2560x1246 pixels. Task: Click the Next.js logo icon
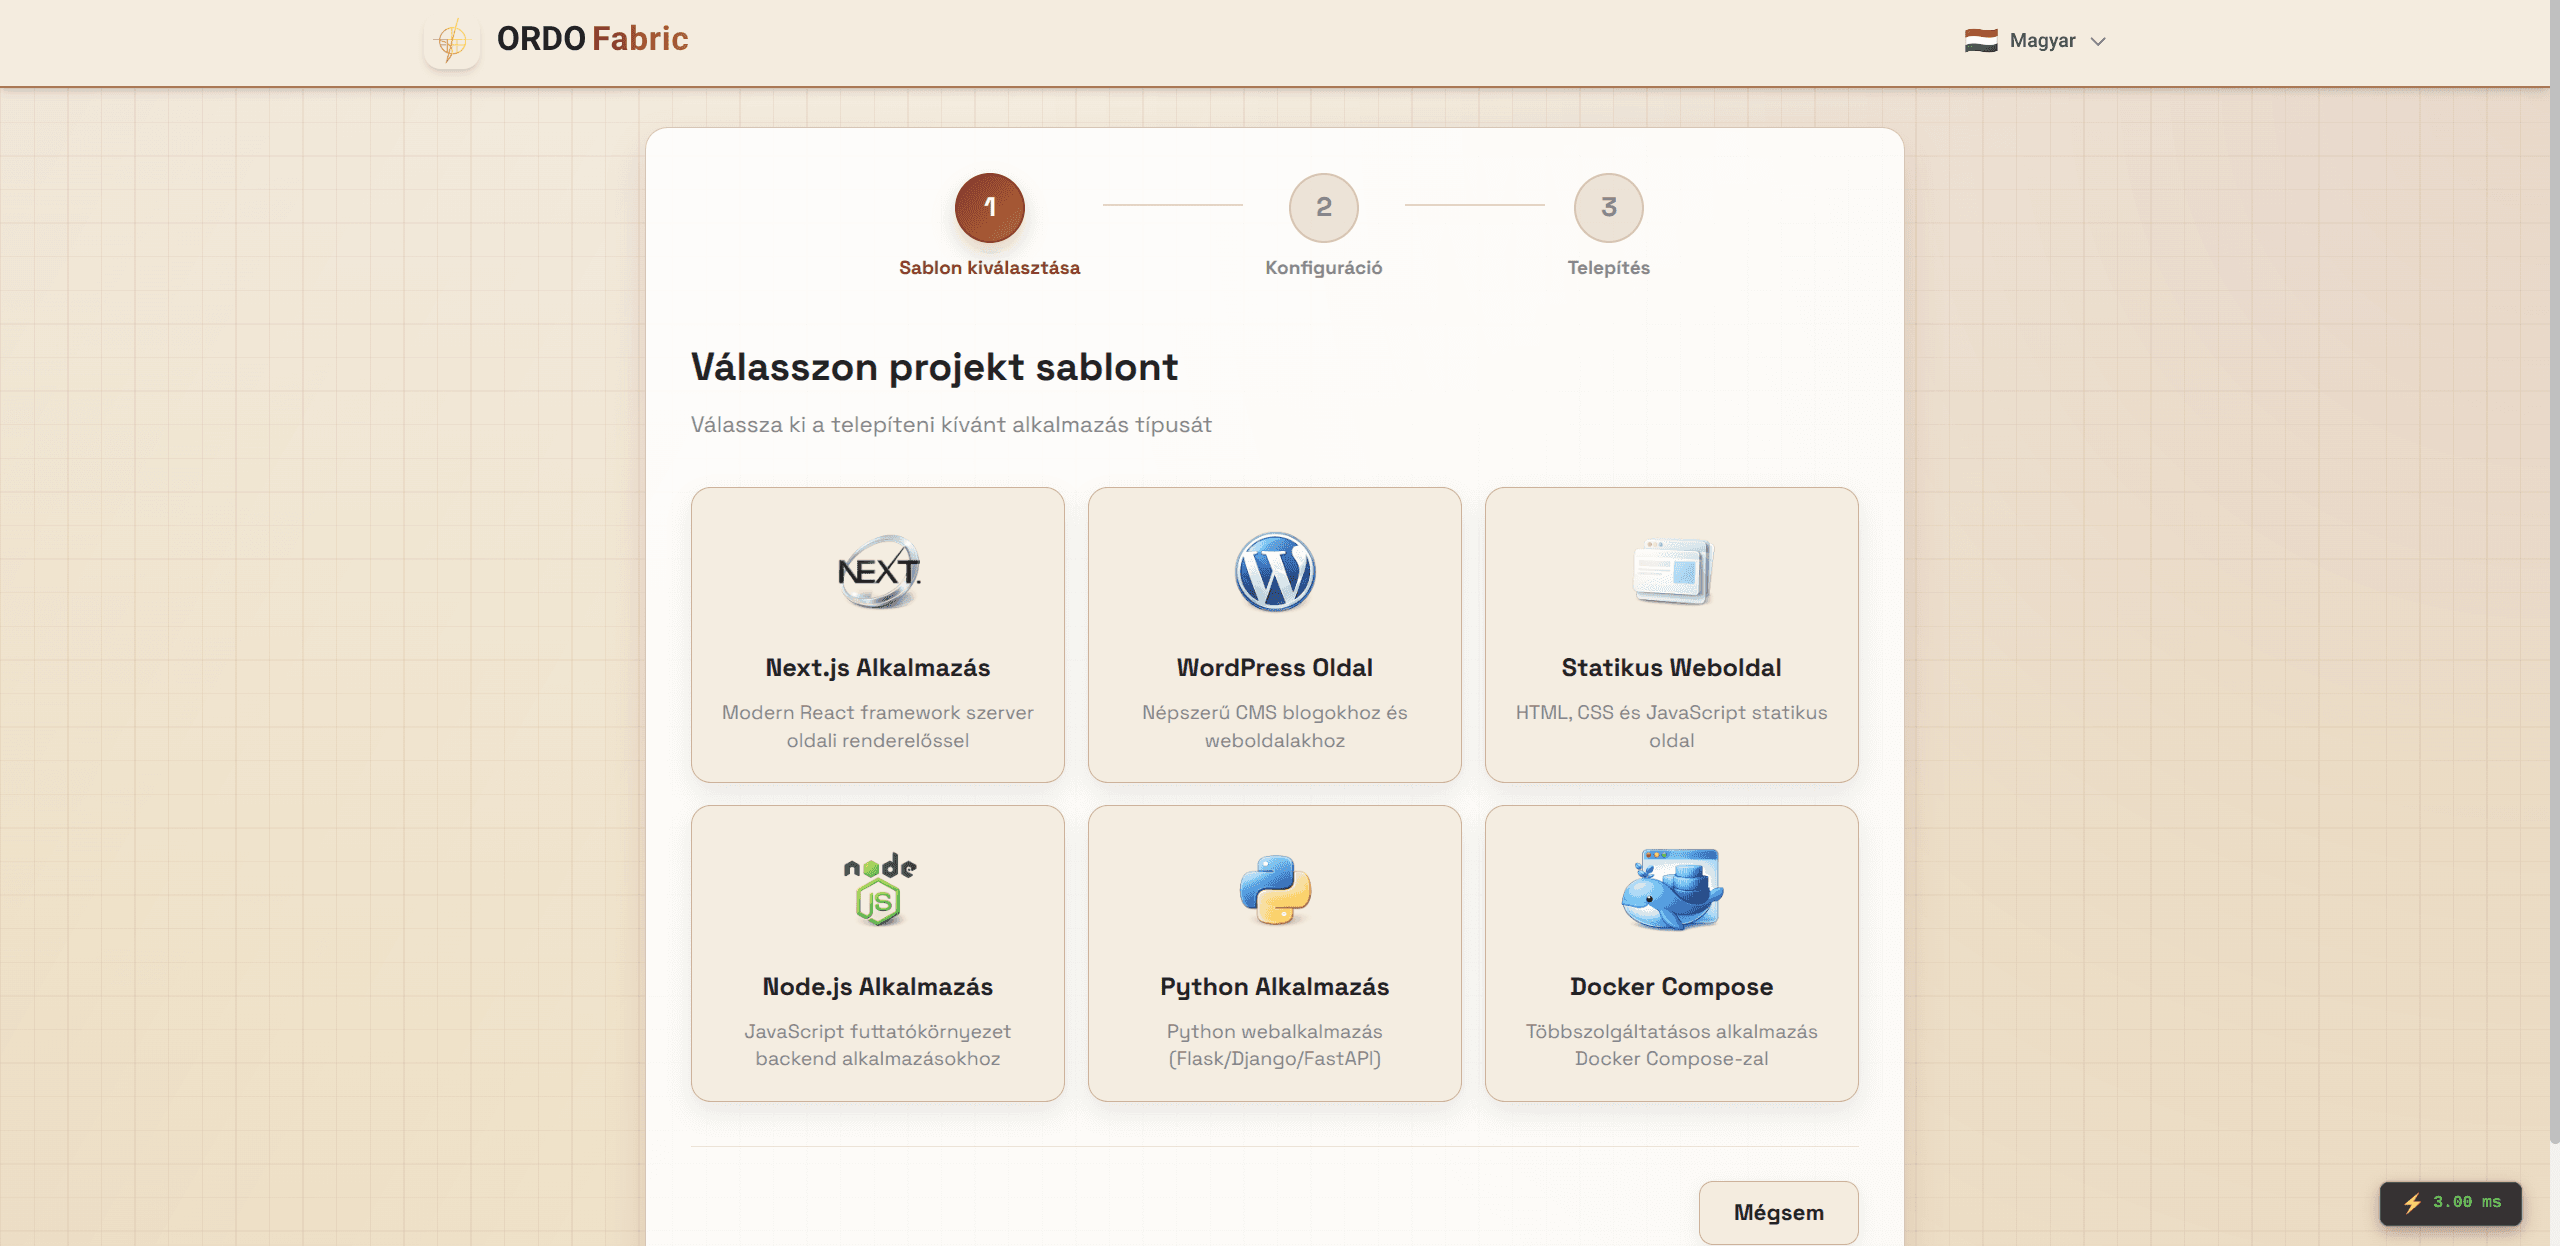pos(878,572)
